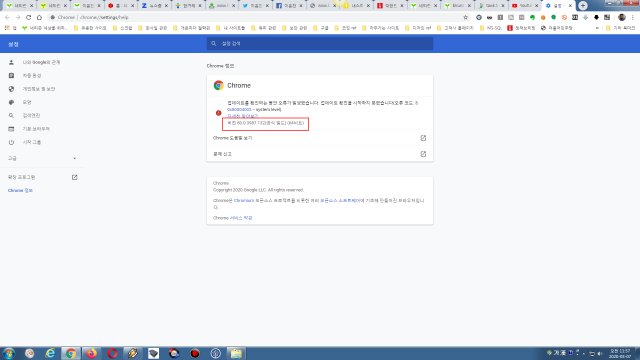Open the report issue external link icon
Viewport: 640px width, 360px height.
click(x=423, y=154)
